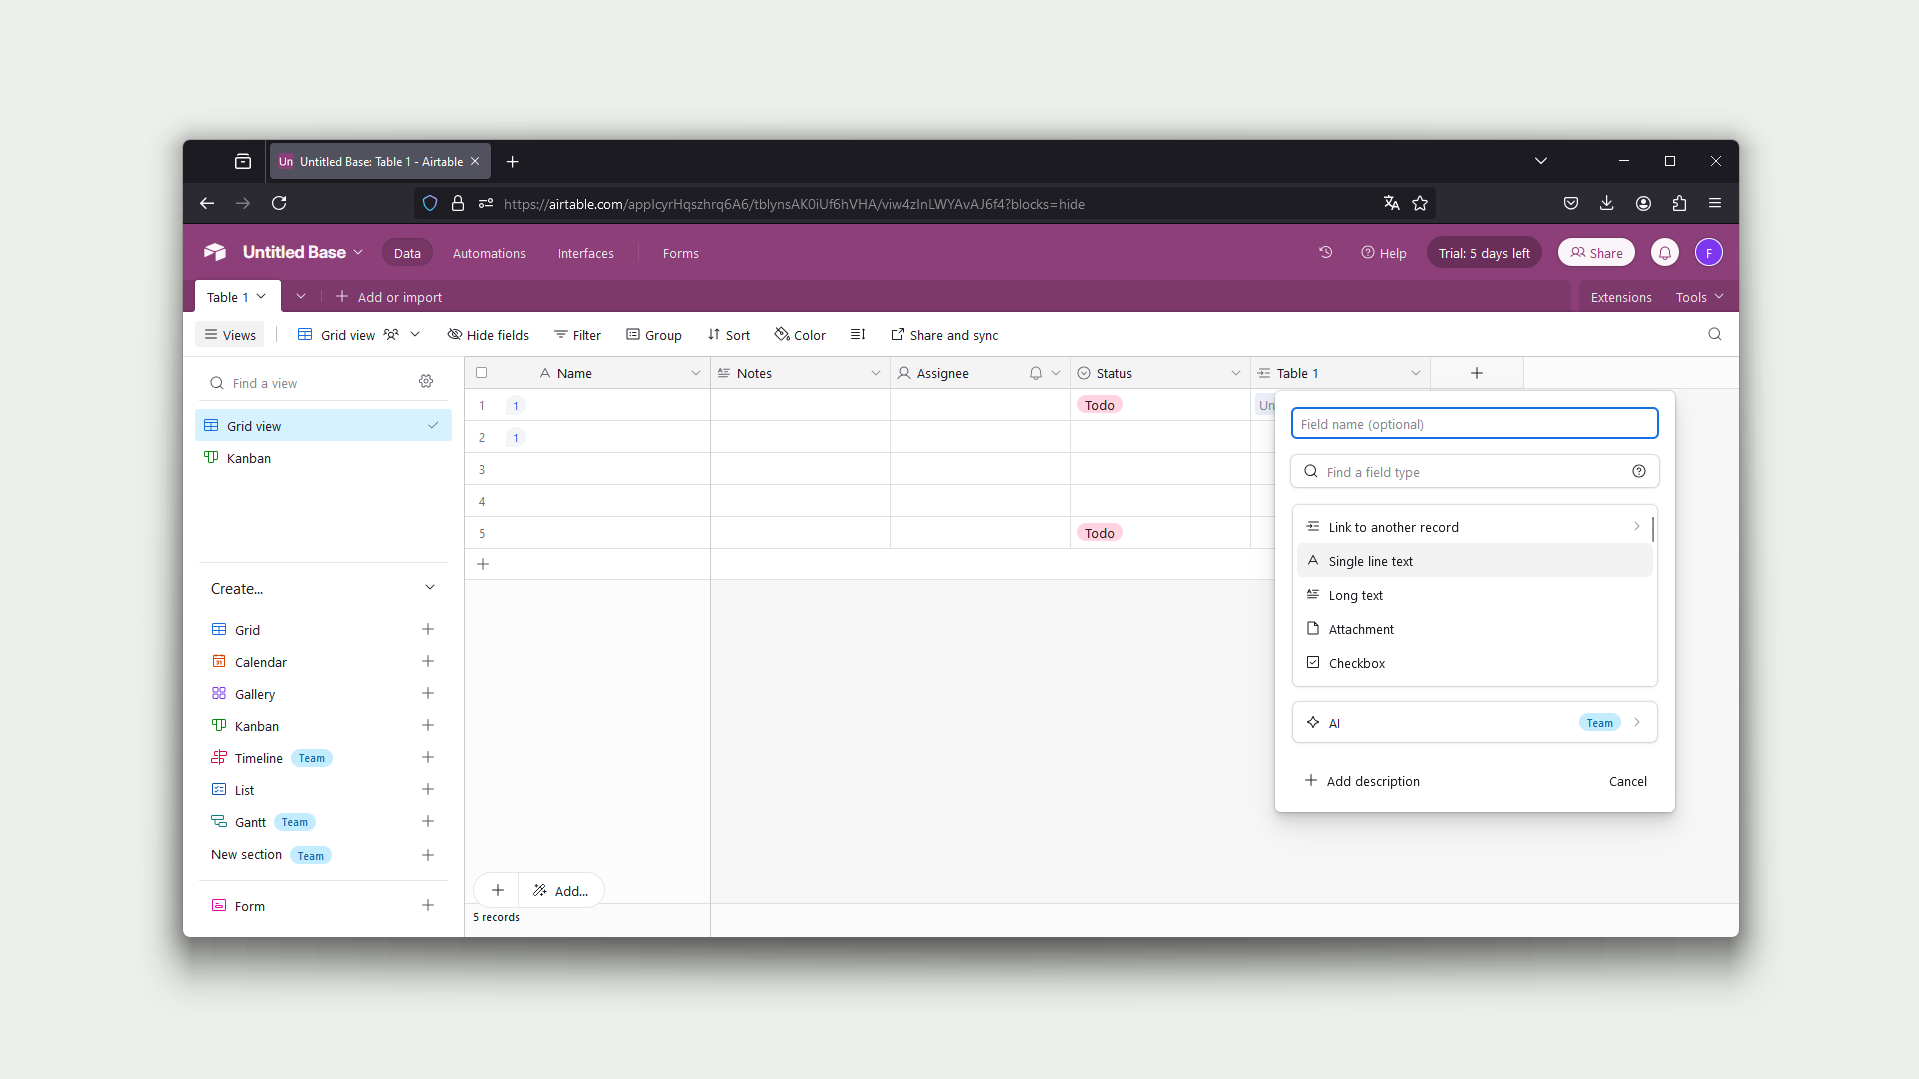Bookmark page with star icon
The width and height of the screenshot is (1919, 1079).
click(1420, 203)
